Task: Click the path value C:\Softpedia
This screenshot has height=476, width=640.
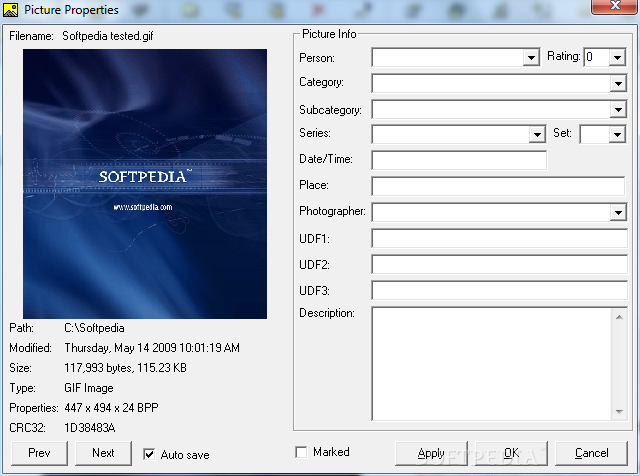Action: [x=94, y=328]
